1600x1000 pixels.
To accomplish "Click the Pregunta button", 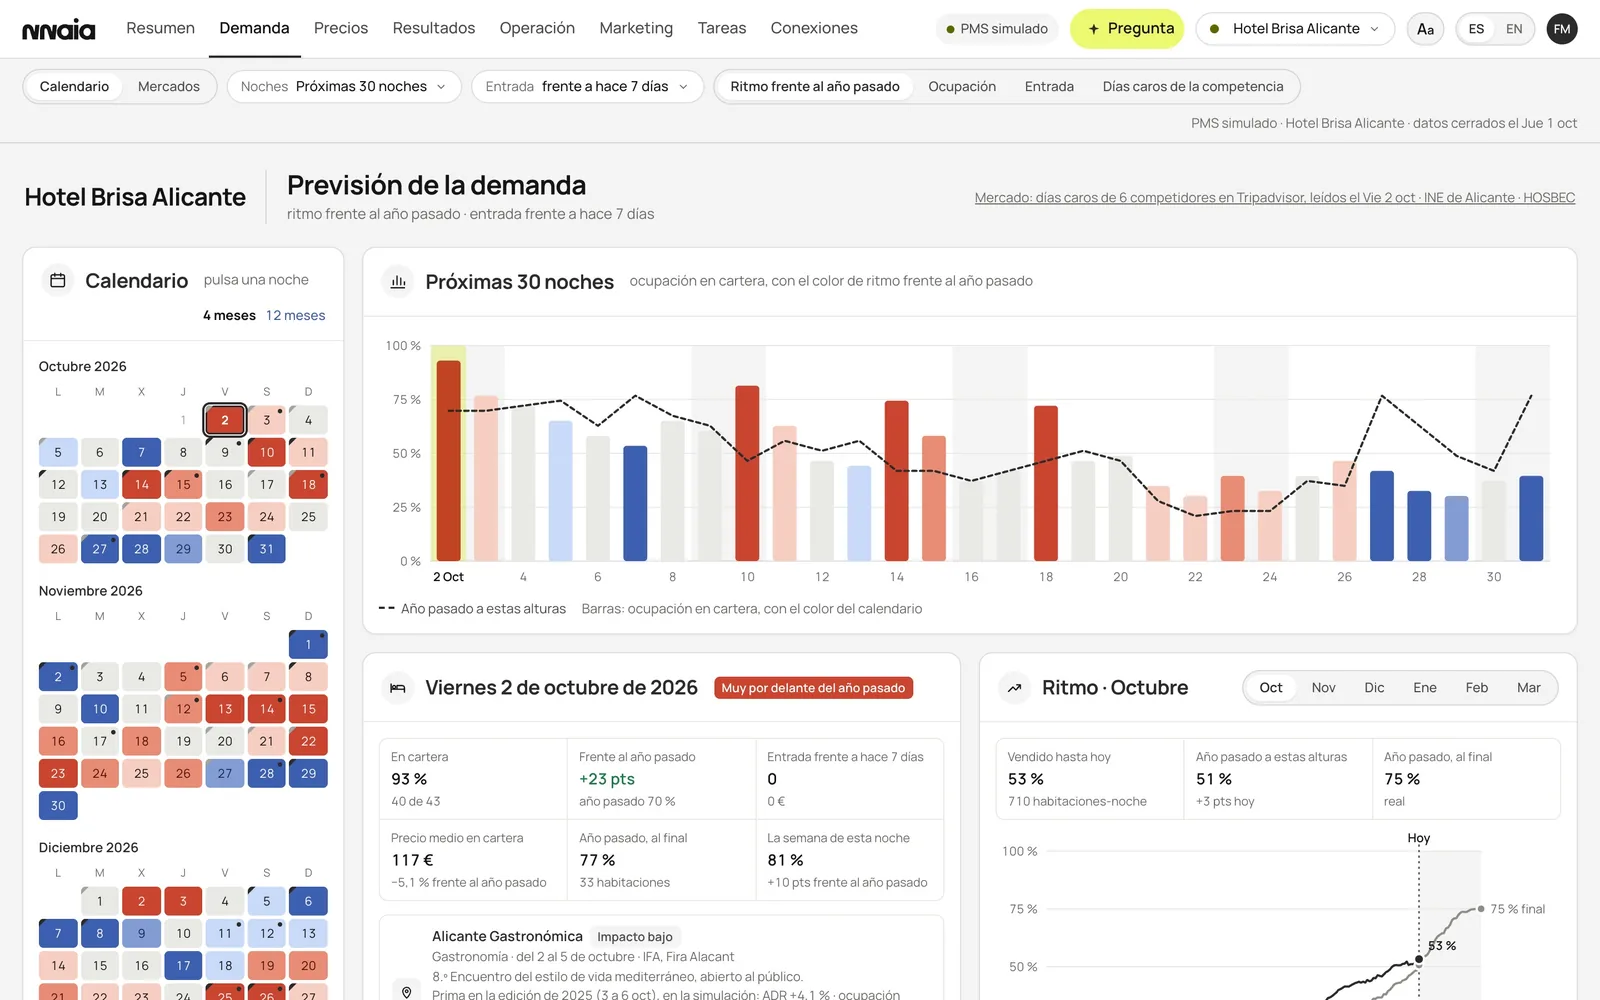I will pos(1127,29).
